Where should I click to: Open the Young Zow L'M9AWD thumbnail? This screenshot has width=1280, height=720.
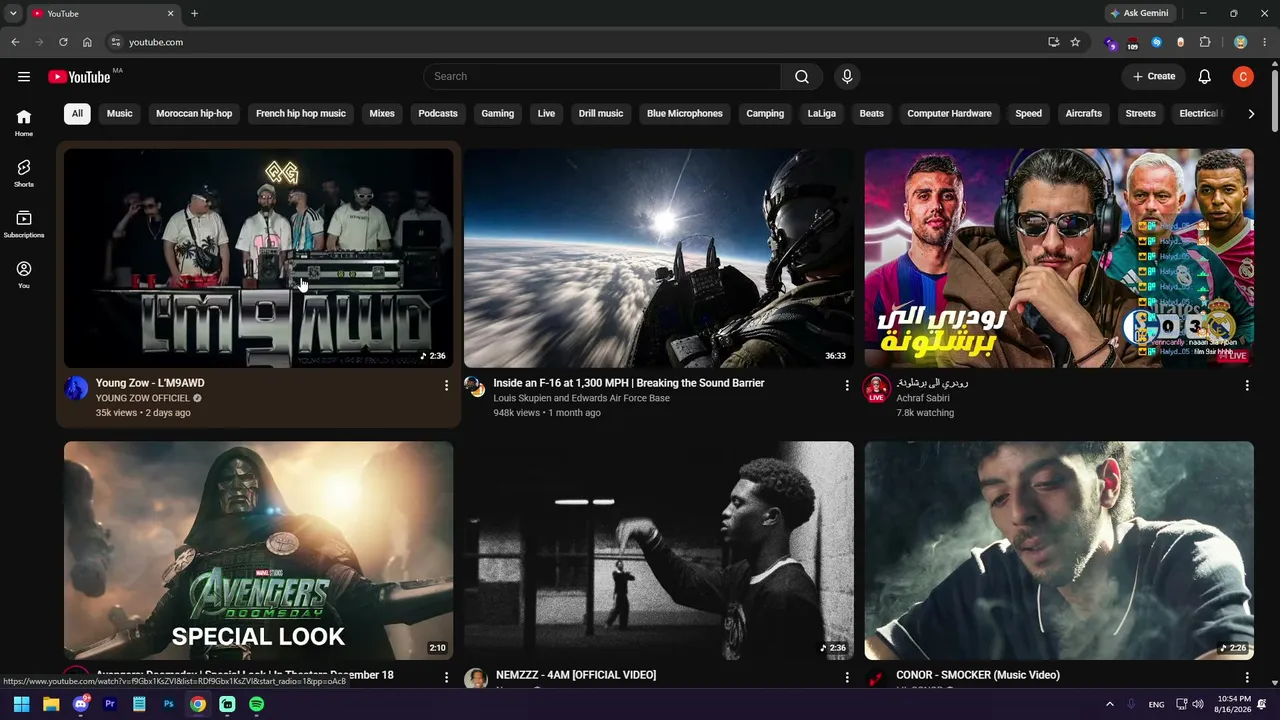point(258,258)
